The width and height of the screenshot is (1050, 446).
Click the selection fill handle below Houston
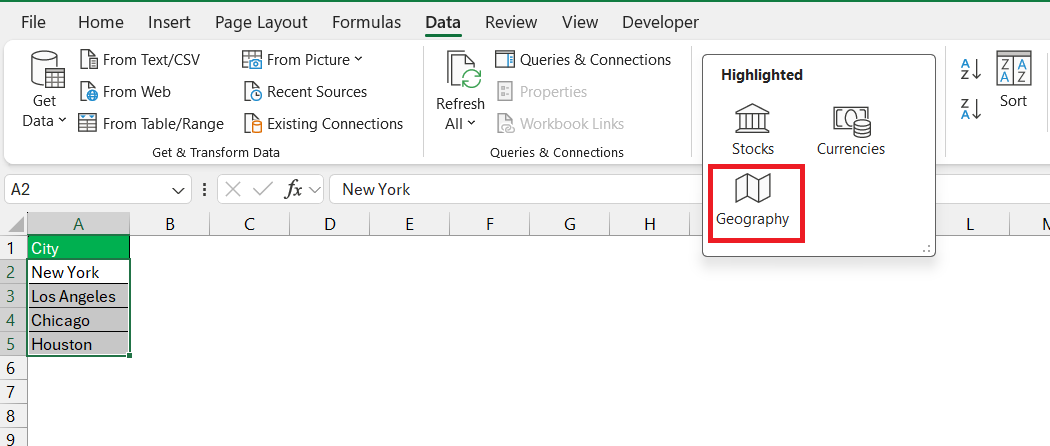(x=129, y=356)
